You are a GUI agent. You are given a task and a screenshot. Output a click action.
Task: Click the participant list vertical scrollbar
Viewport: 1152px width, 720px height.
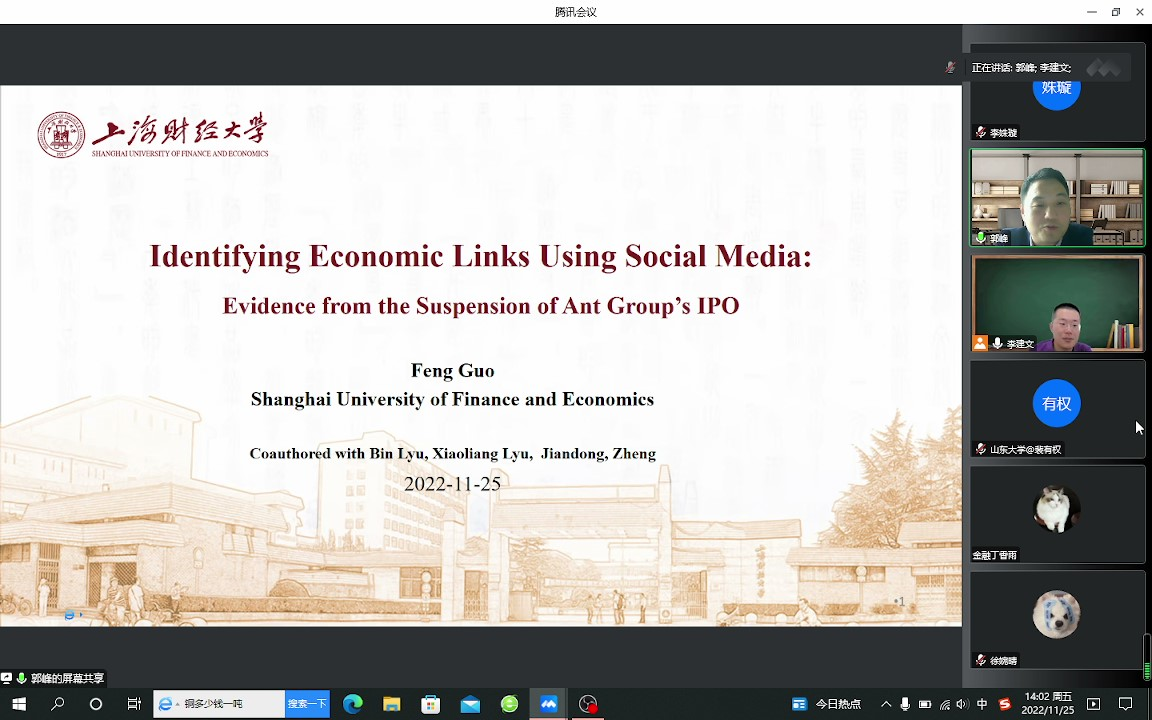coord(1147,656)
